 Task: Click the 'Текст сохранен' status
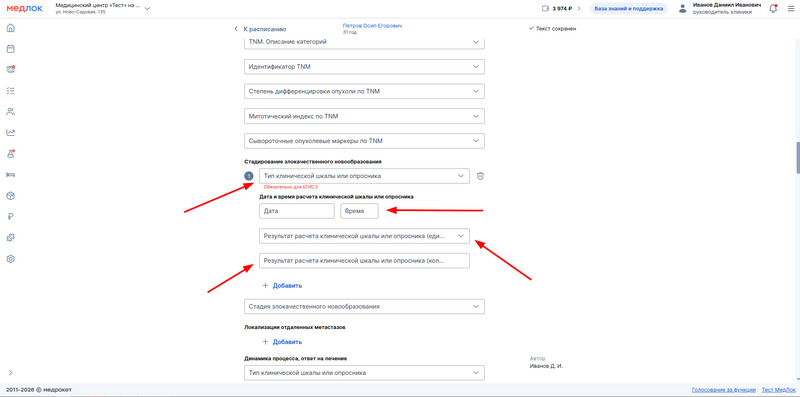coord(553,29)
